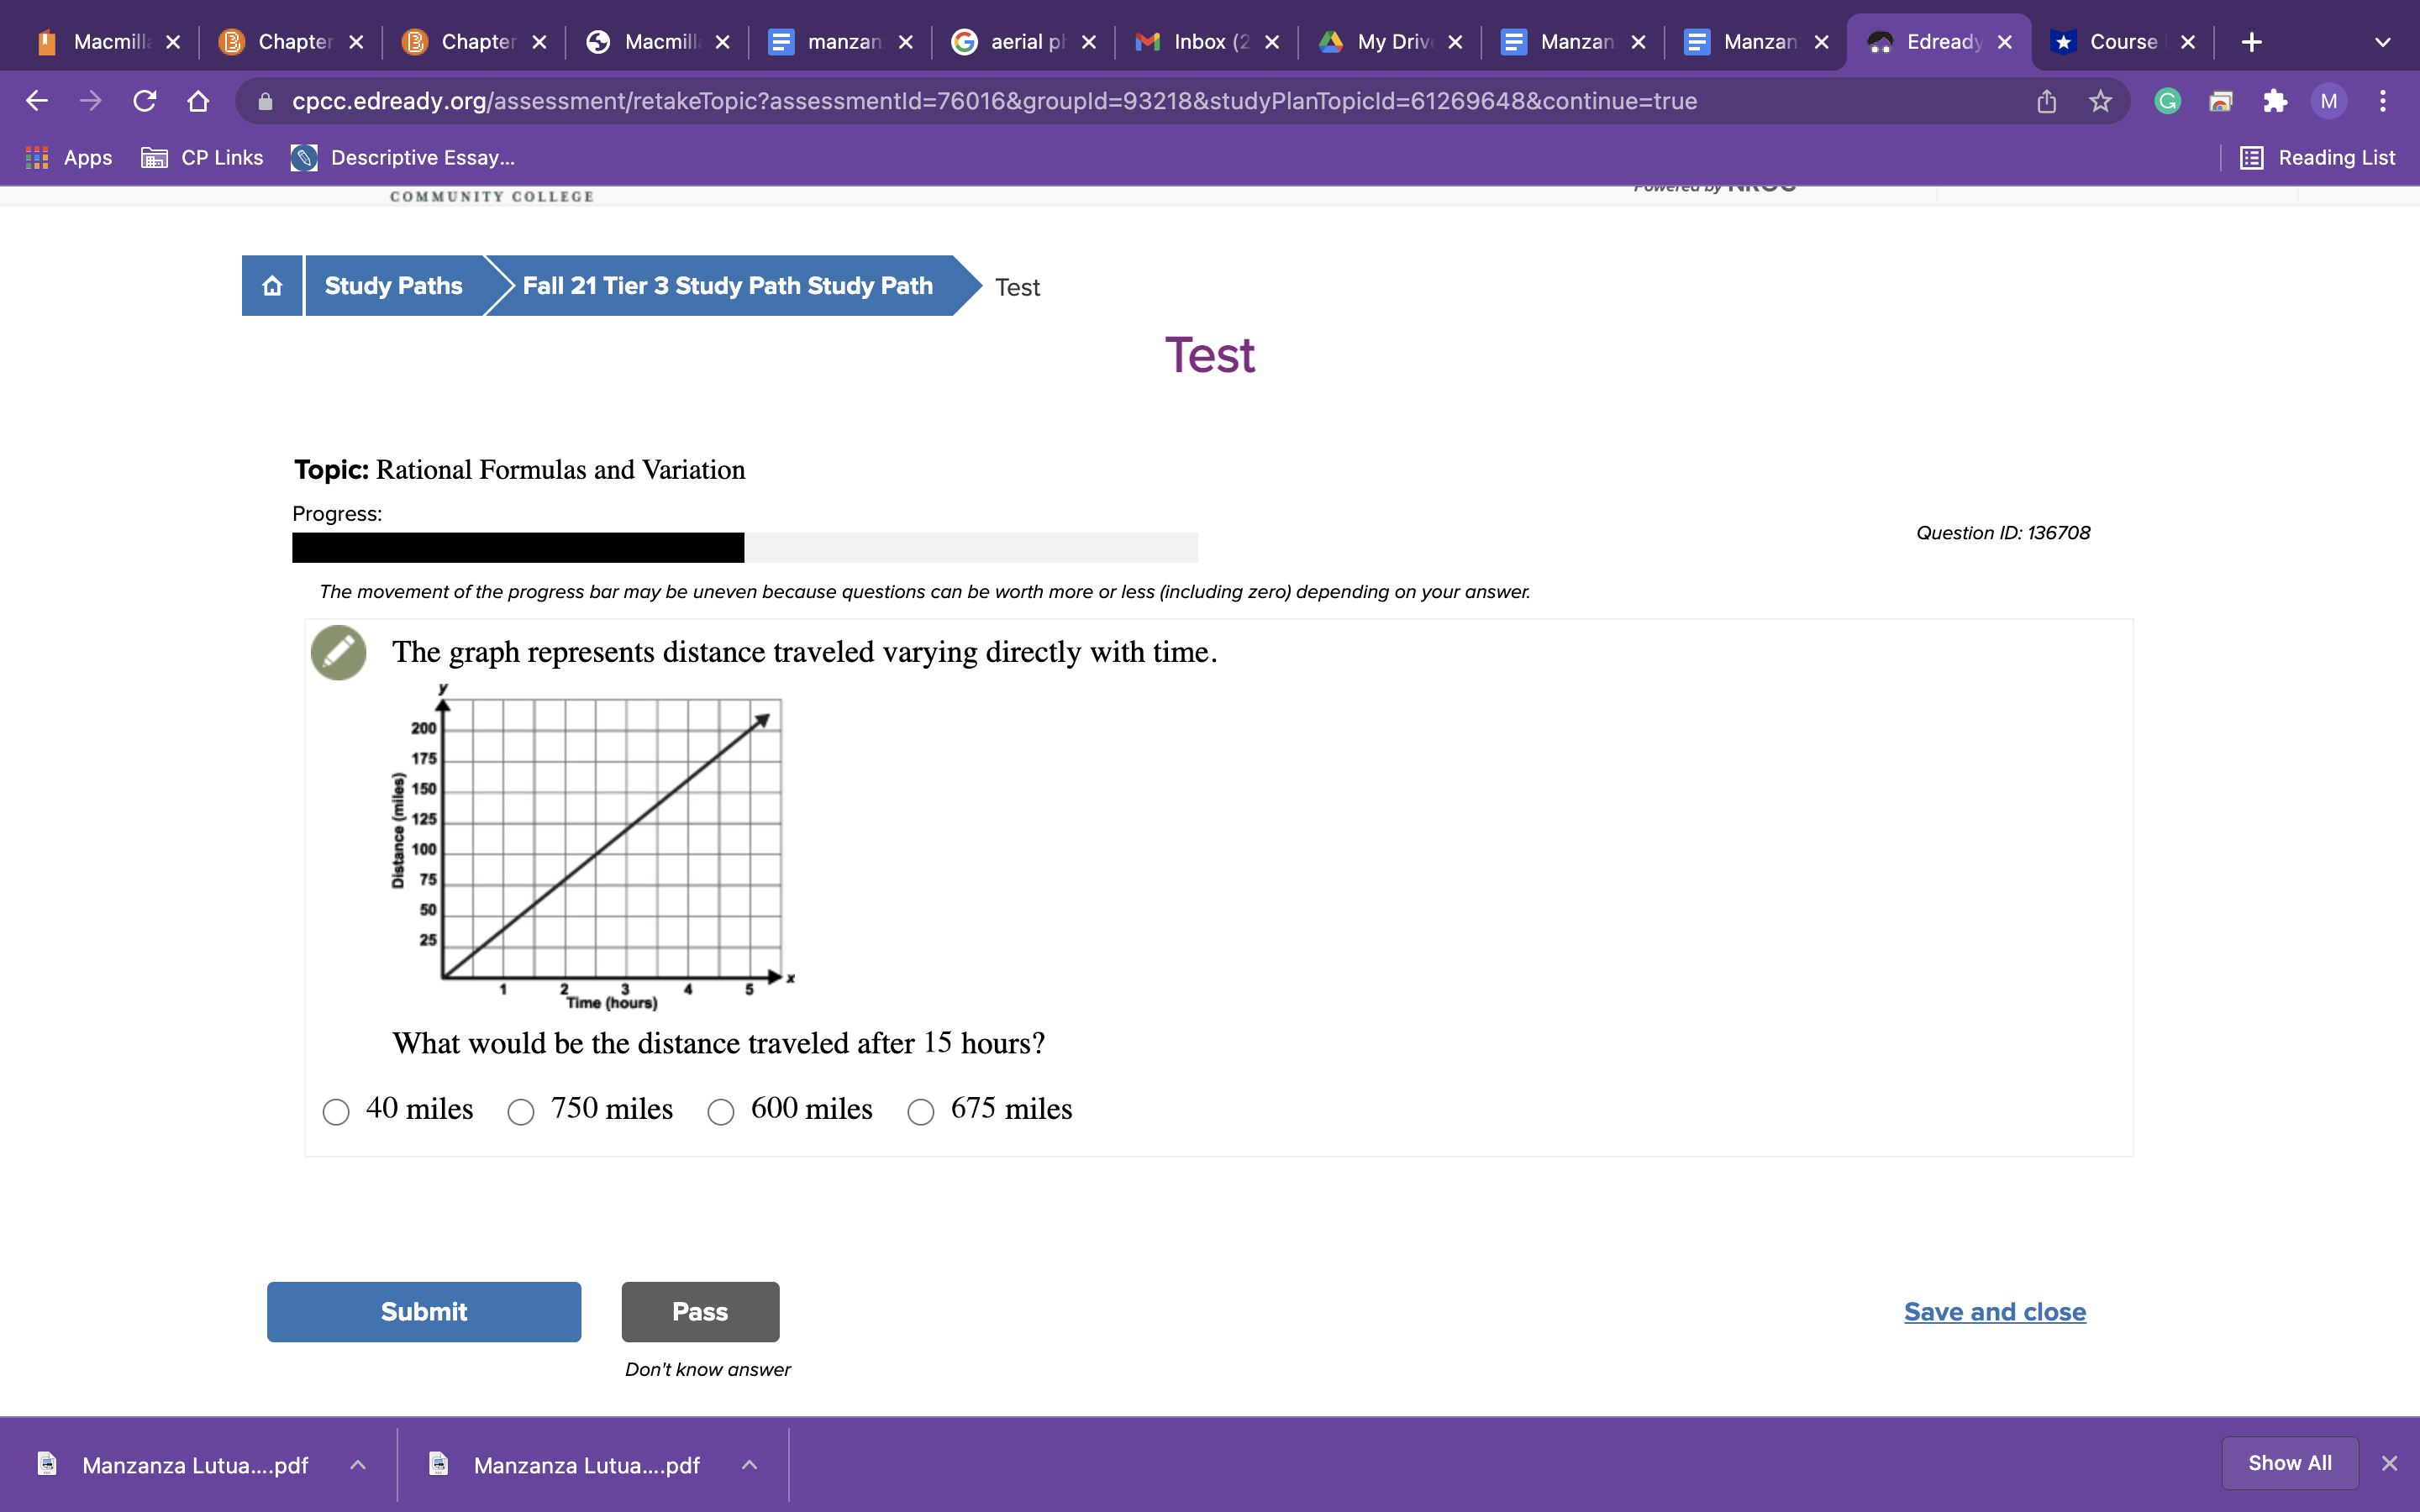The image size is (2420, 1512).
Task: Click the green pencil question icon
Action: click(x=338, y=653)
